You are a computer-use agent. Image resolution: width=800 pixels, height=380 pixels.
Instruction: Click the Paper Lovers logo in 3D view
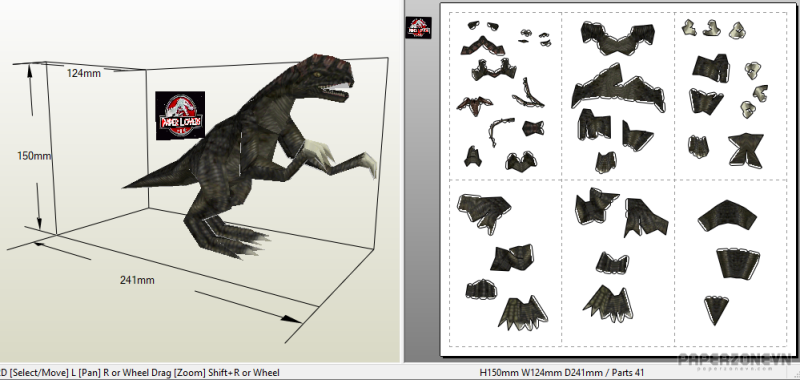180,116
